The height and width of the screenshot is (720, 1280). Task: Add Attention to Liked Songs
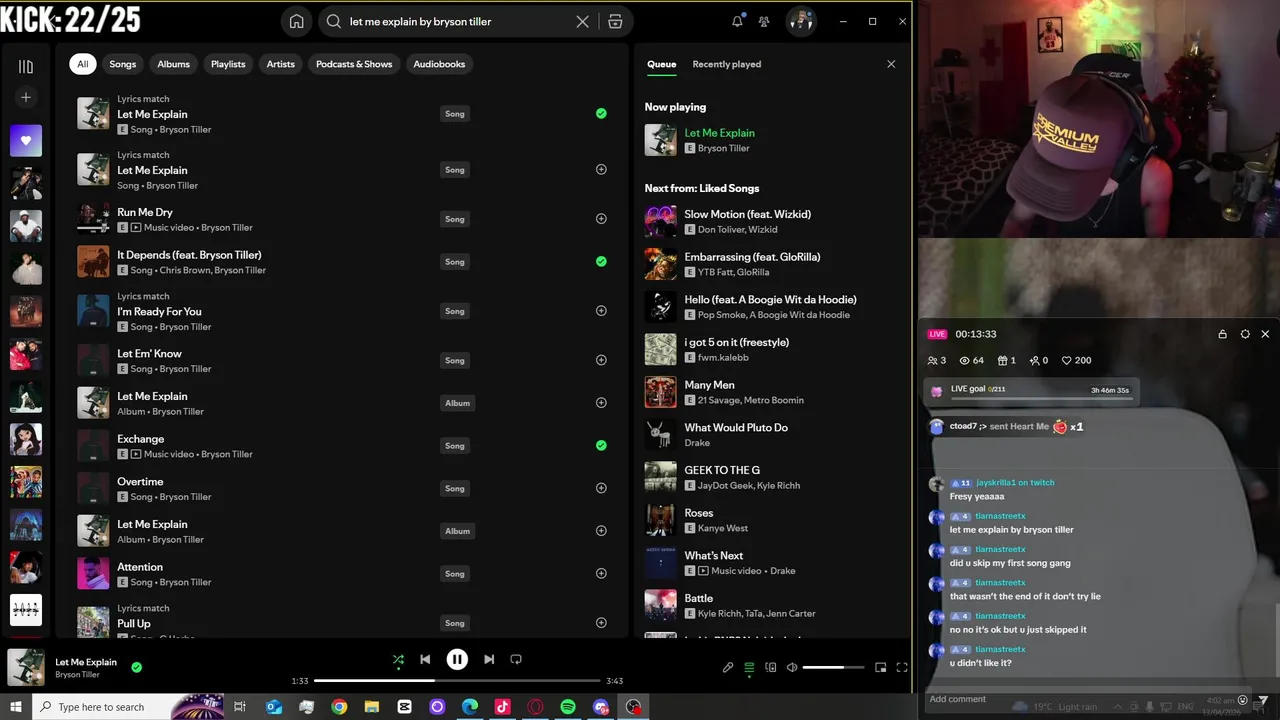coord(601,573)
